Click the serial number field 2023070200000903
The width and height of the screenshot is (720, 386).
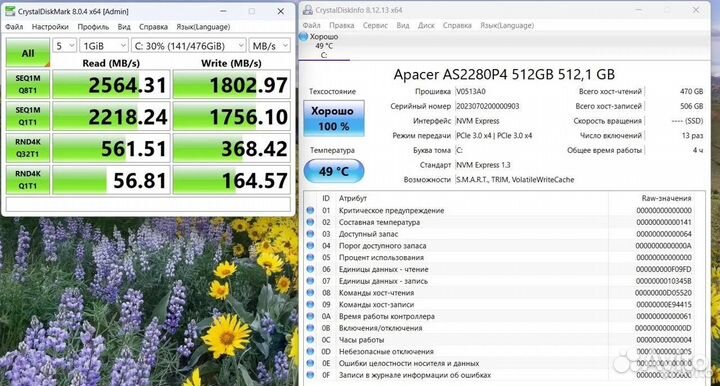tap(488, 106)
